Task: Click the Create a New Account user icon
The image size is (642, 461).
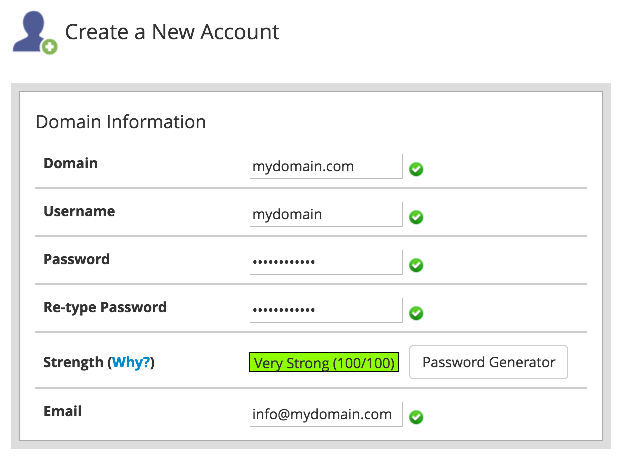Action: pos(34,32)
